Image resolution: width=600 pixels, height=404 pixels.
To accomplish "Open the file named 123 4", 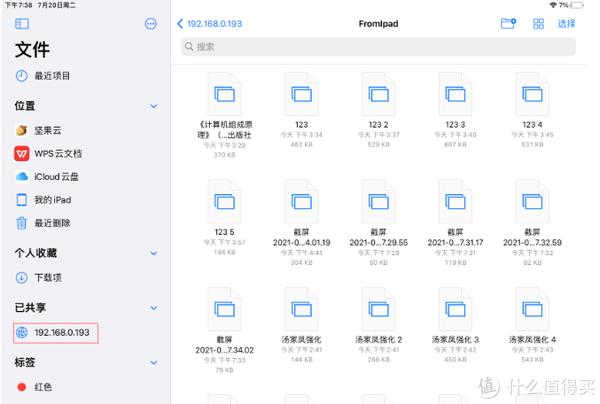I will pos(532,110).
